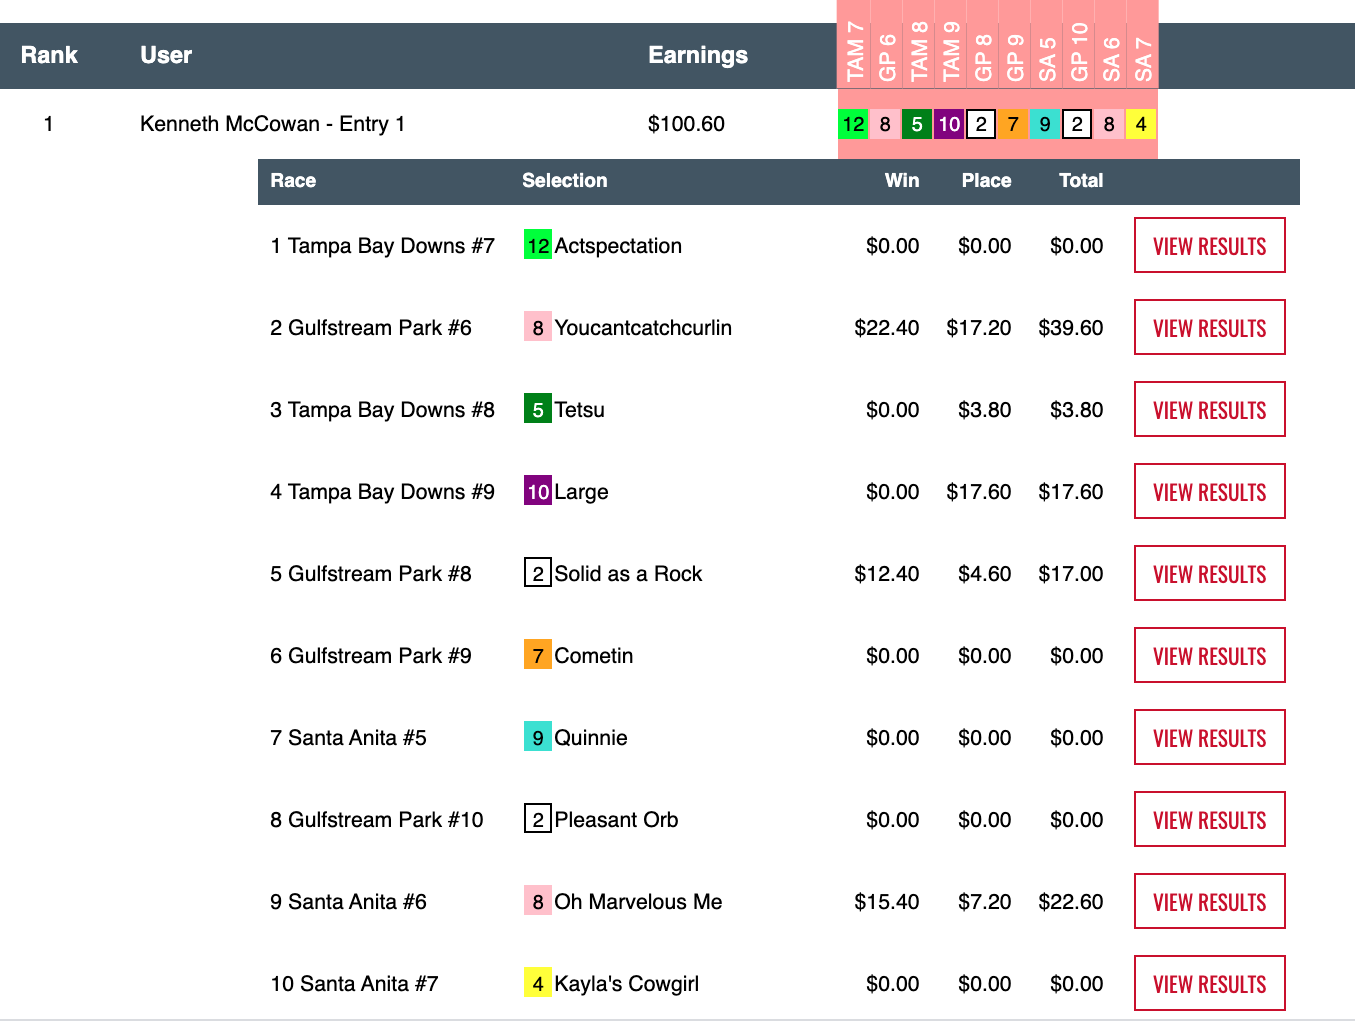The height and width of the screenshot is (1028, 1355).
Task: Click the white 2 badge beside Pleasant Orb
Action: 537,820
